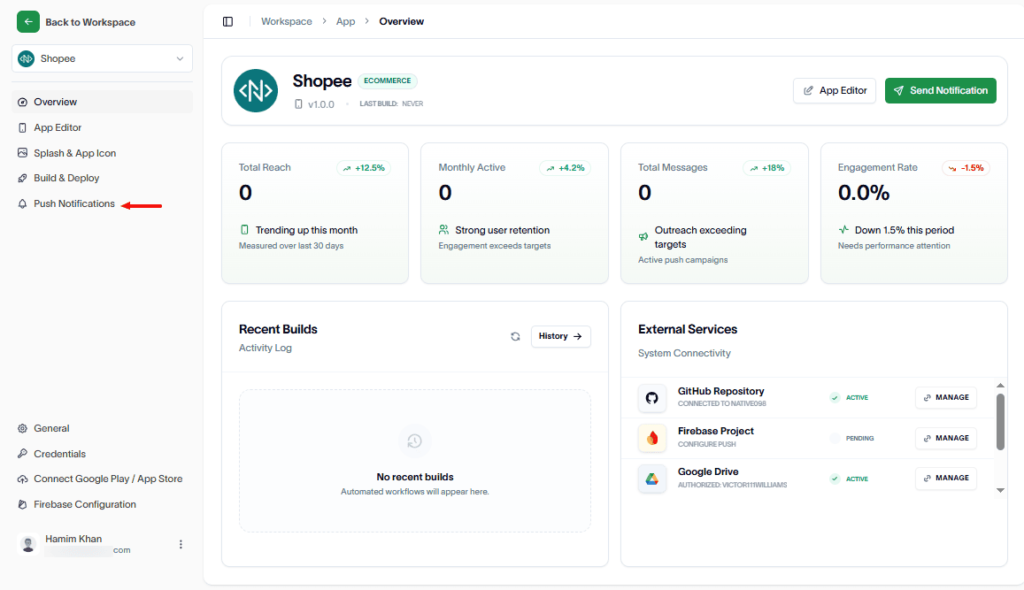Click the PENDING status of Firebase Project
This screenshot has height=590, width=1024.
pos(859,438)
